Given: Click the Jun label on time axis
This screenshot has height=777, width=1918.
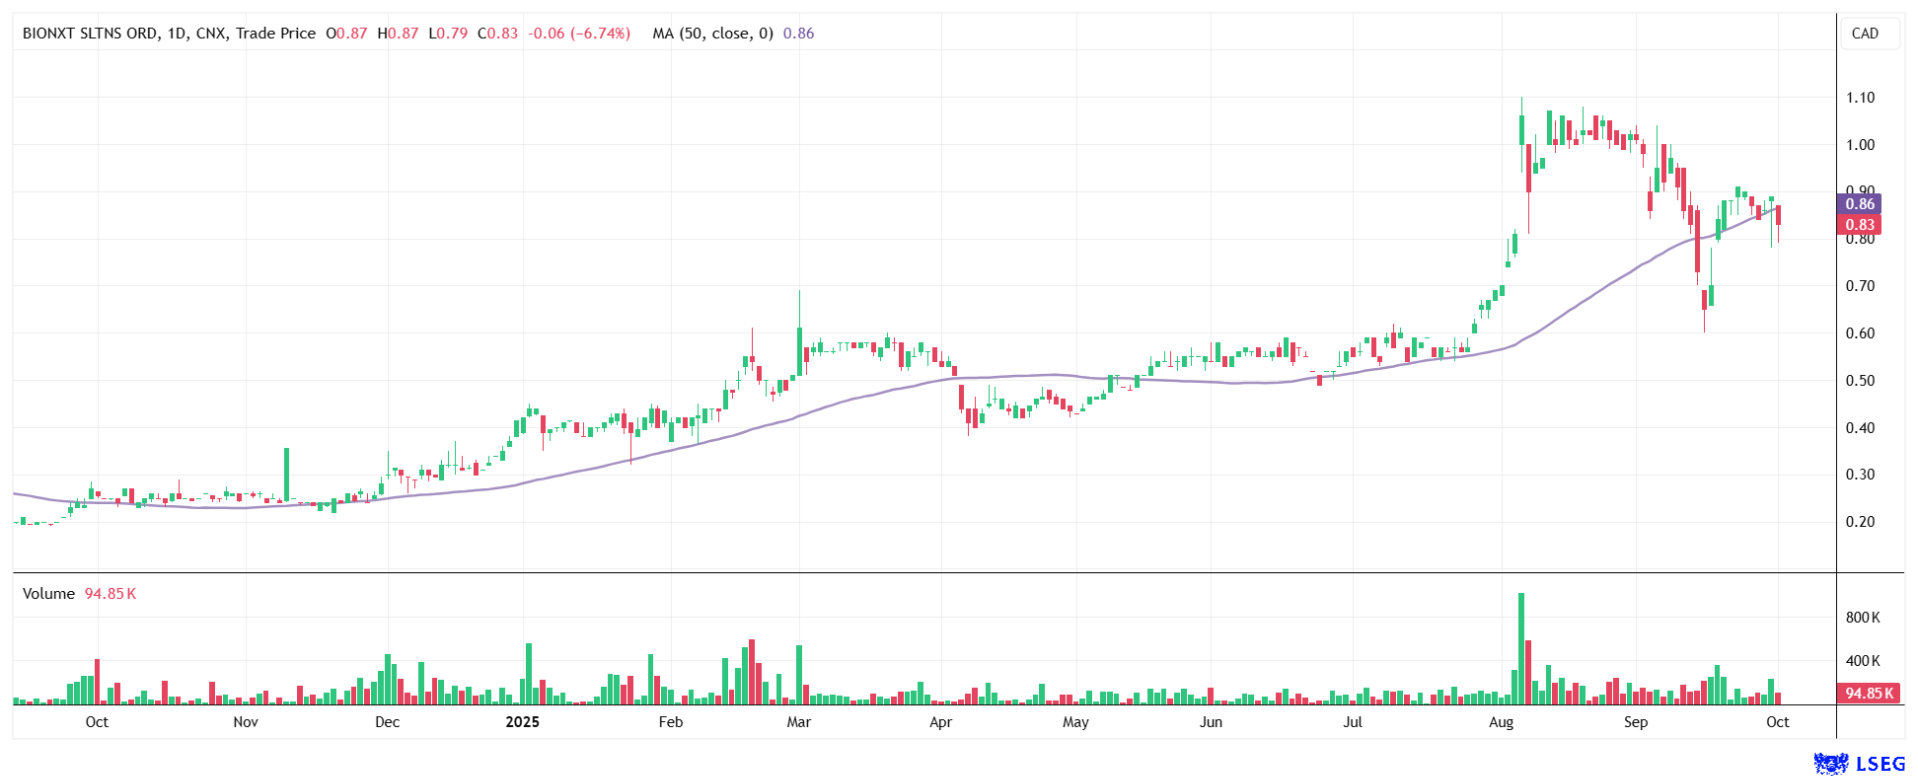Looking at the screenshot, I should point(1211,722).
